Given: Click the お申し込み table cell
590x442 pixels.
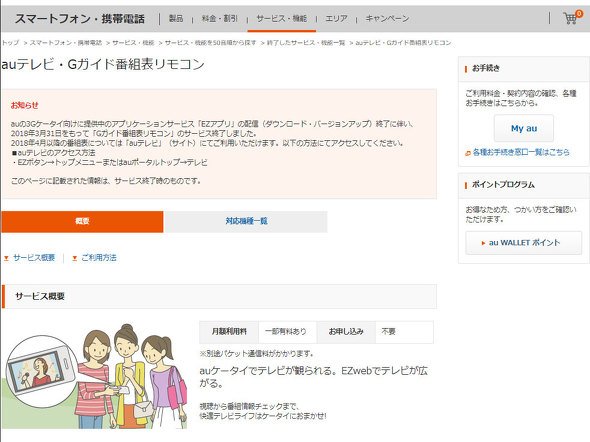Looking at the screenshot, I should pos(346,332).
